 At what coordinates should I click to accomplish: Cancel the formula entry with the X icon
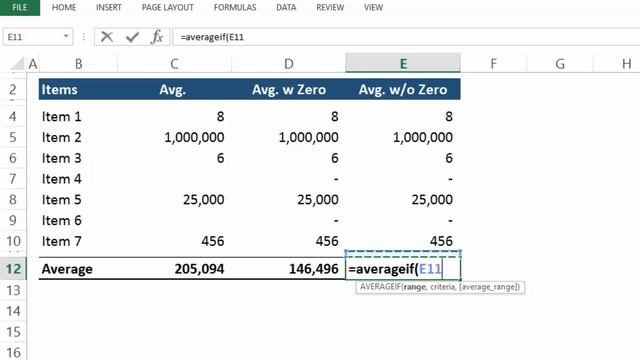click(x=107, y=37)
